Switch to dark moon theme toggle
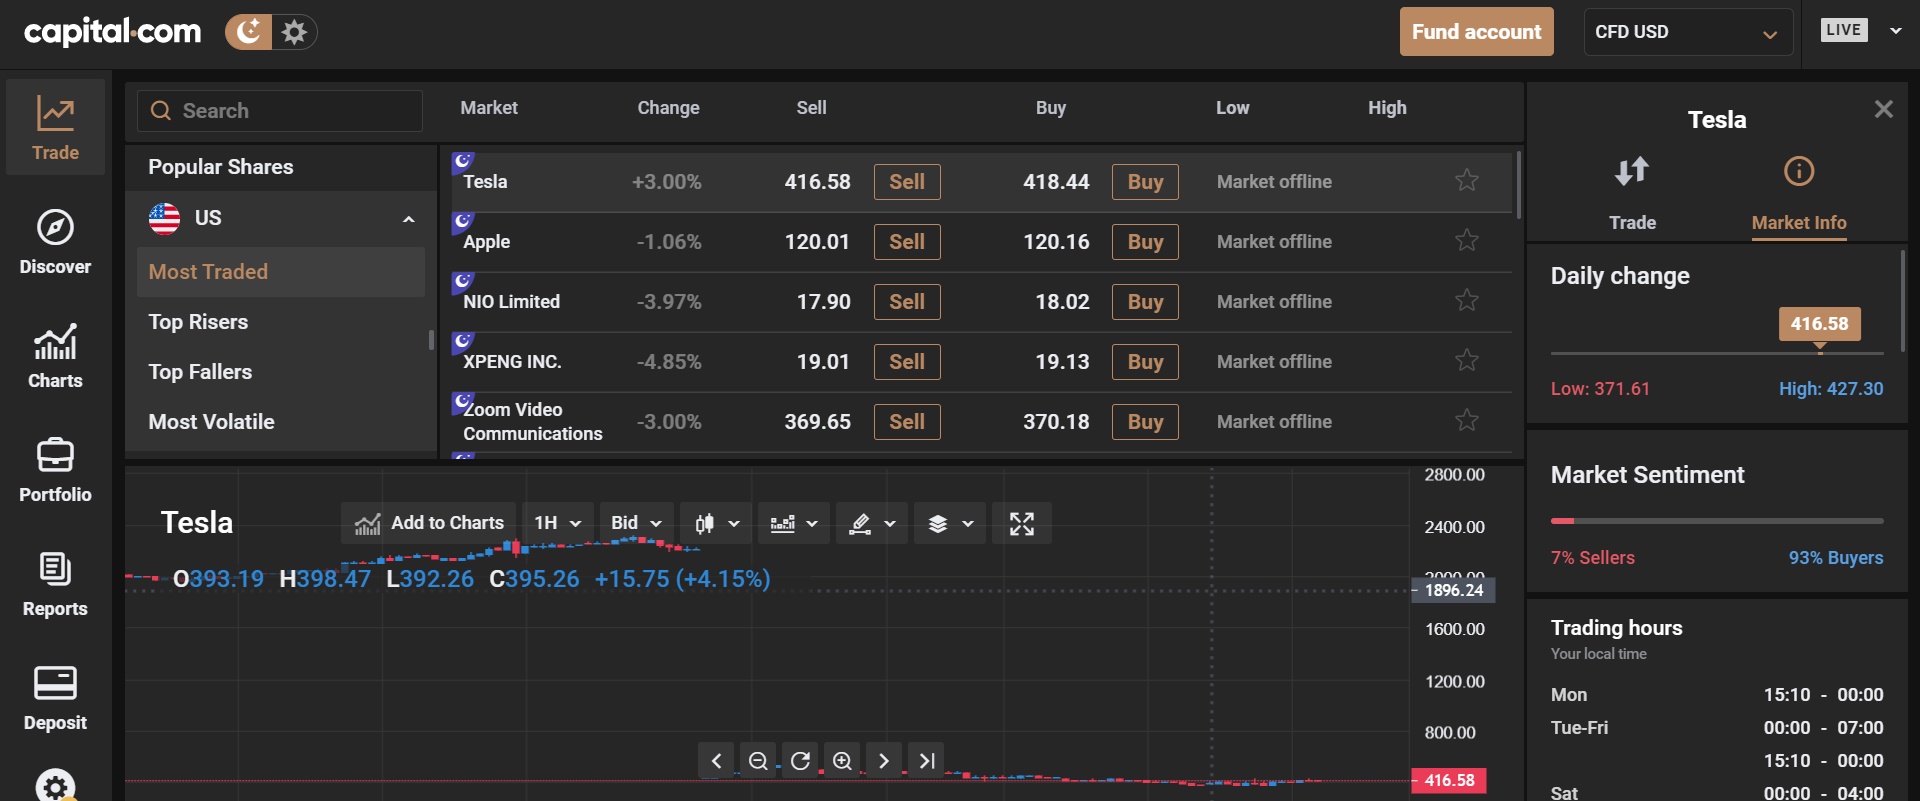This screenshot has width=1920, height=801. pyautogui.click(x=249, y=32)
